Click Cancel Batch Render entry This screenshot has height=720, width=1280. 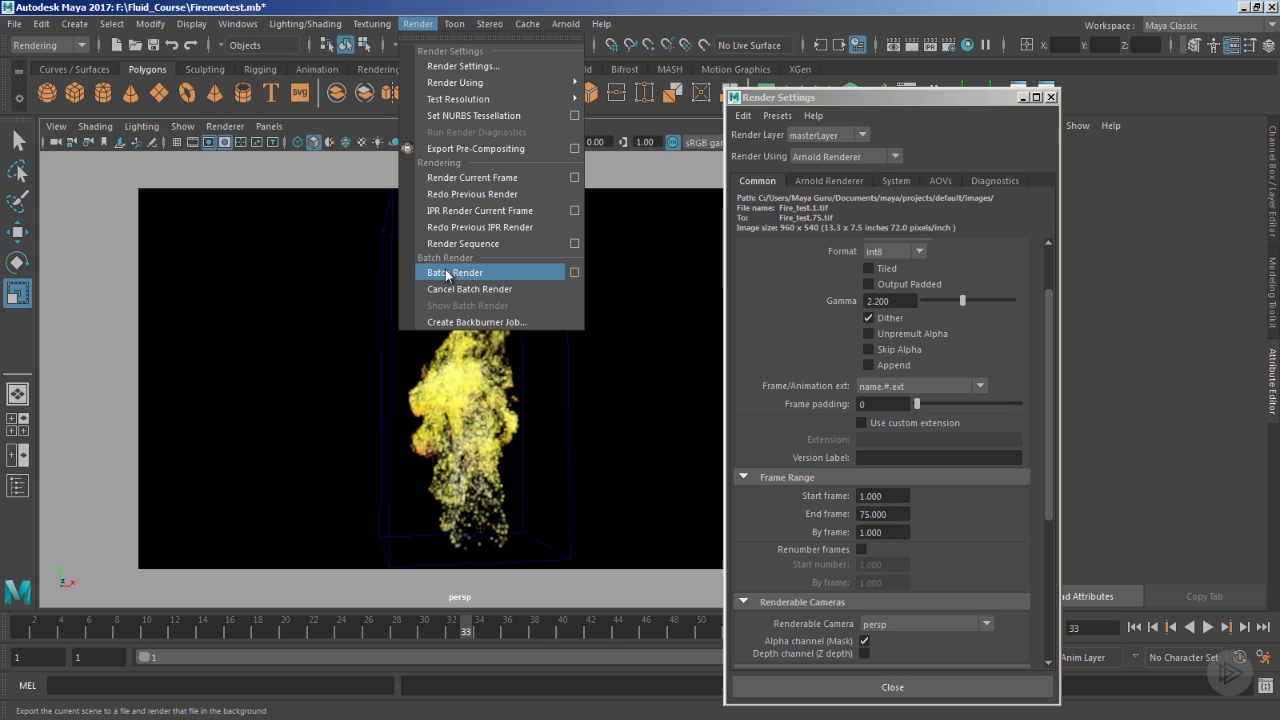click(470, 289)
